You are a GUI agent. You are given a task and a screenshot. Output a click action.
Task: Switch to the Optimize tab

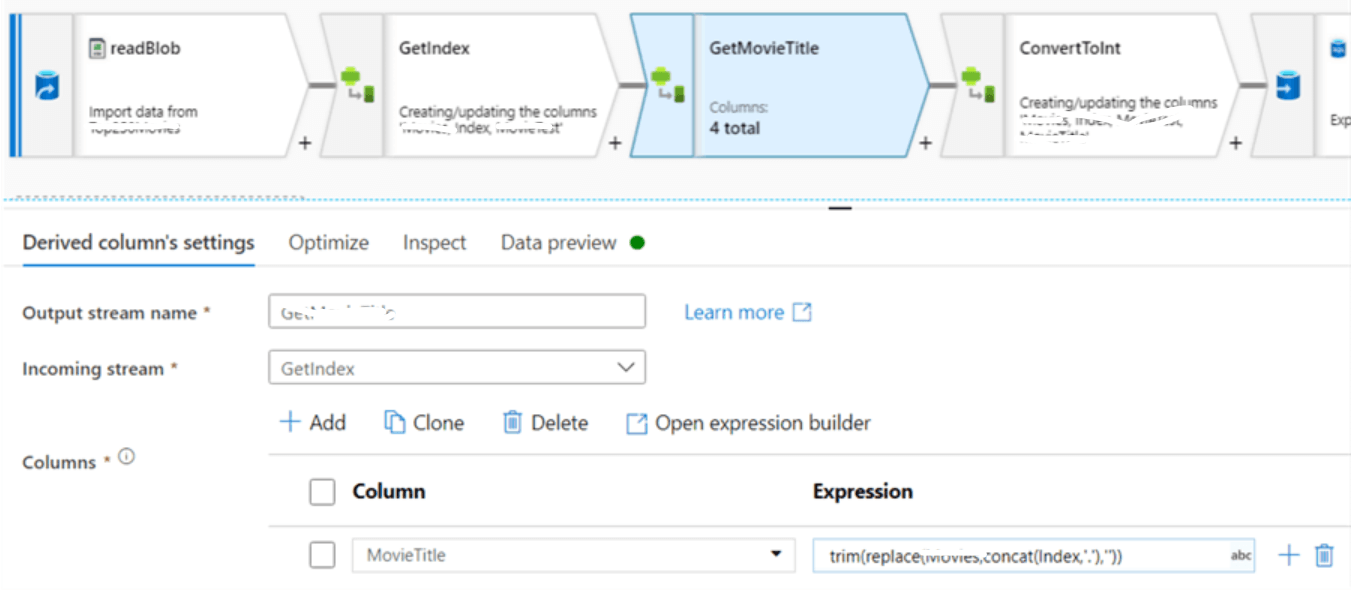point(329,242)
